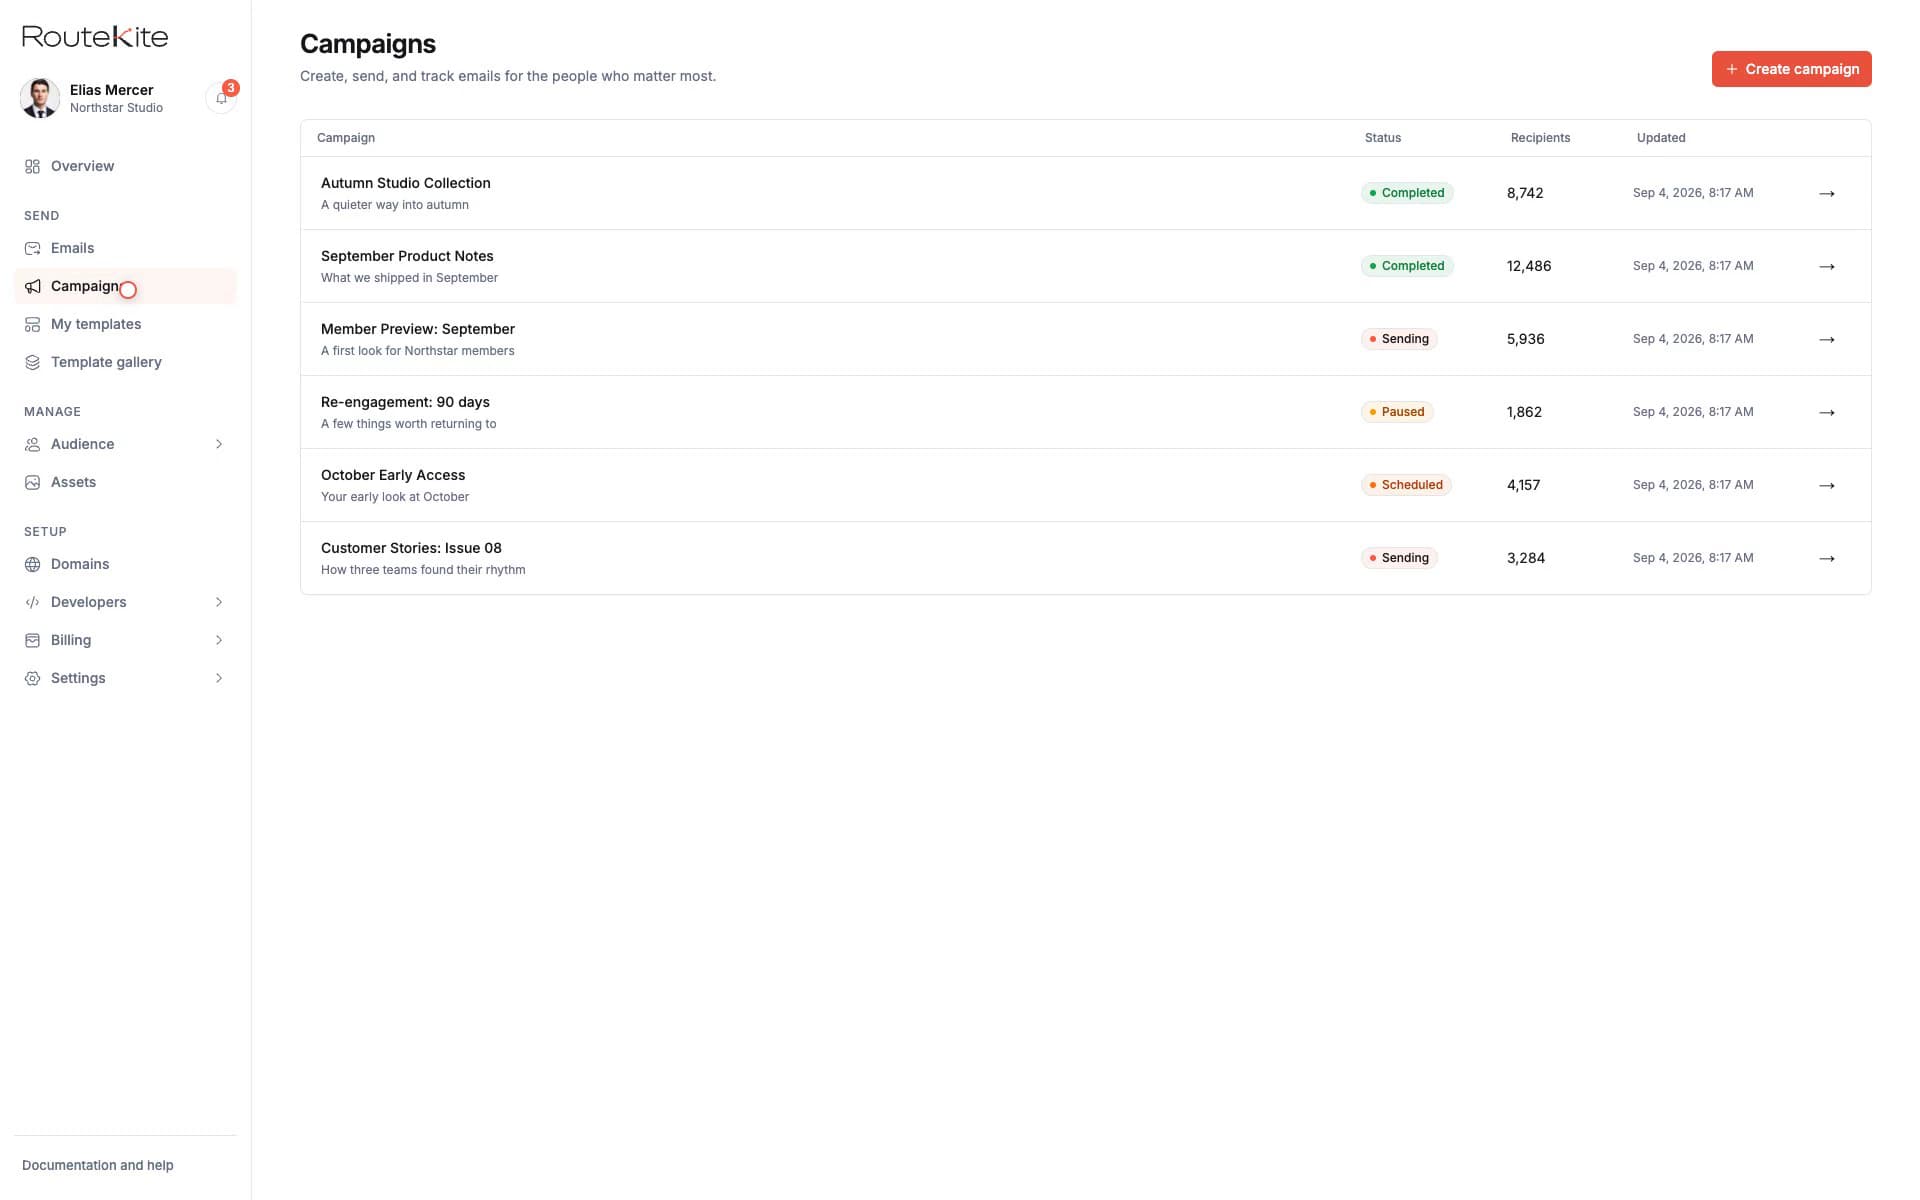Screen dimensions: 1920x1200
Task: Open Emails in the sidebar
Action: pyautogui.click(x=125, y=248)
